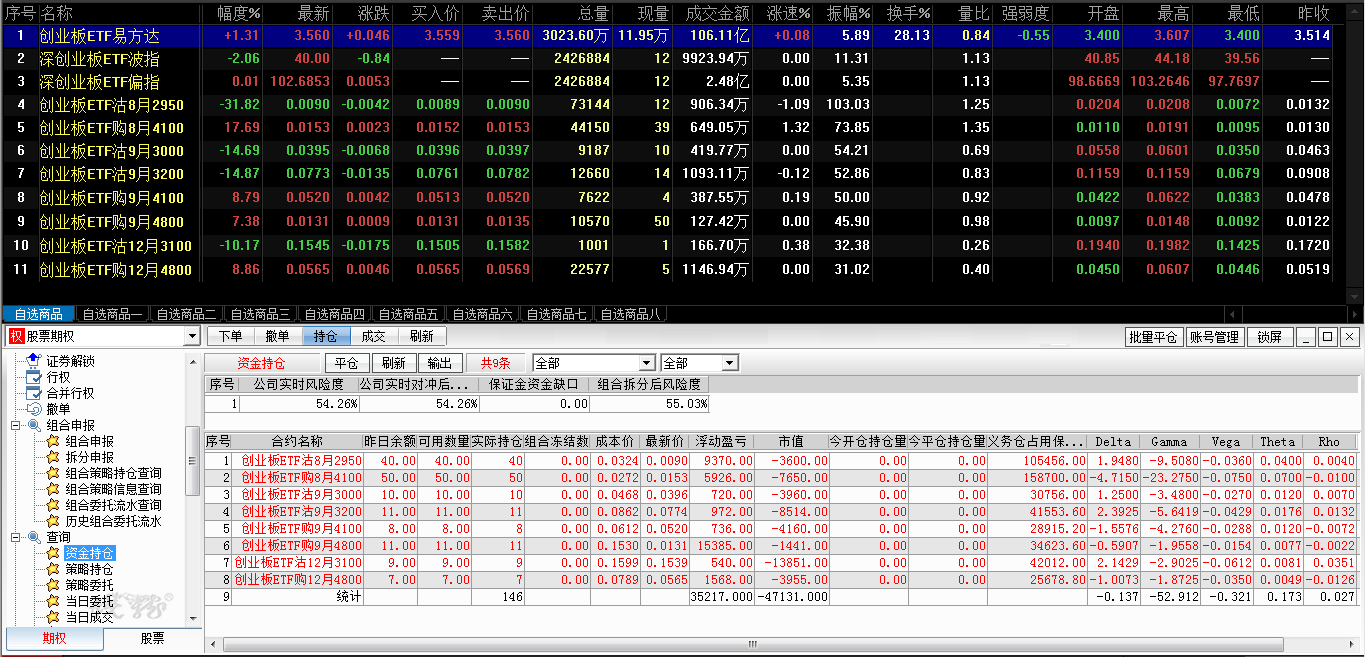Open 账号管理 account management
The image size is (1365, 657).
pyautogui.click(x=1214, y=337)
